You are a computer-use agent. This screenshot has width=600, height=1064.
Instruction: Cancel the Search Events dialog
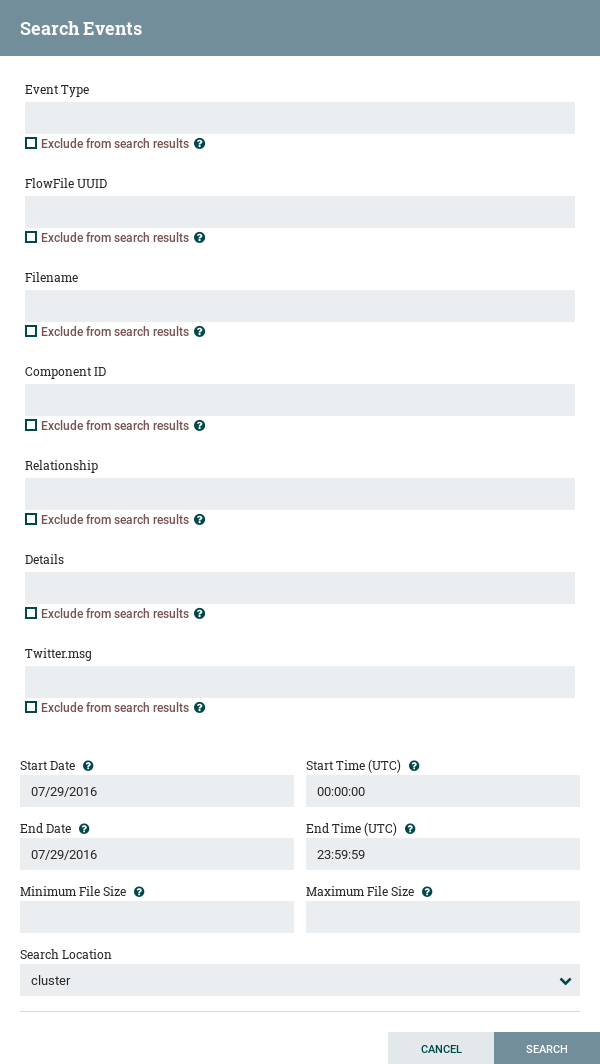441,1049
